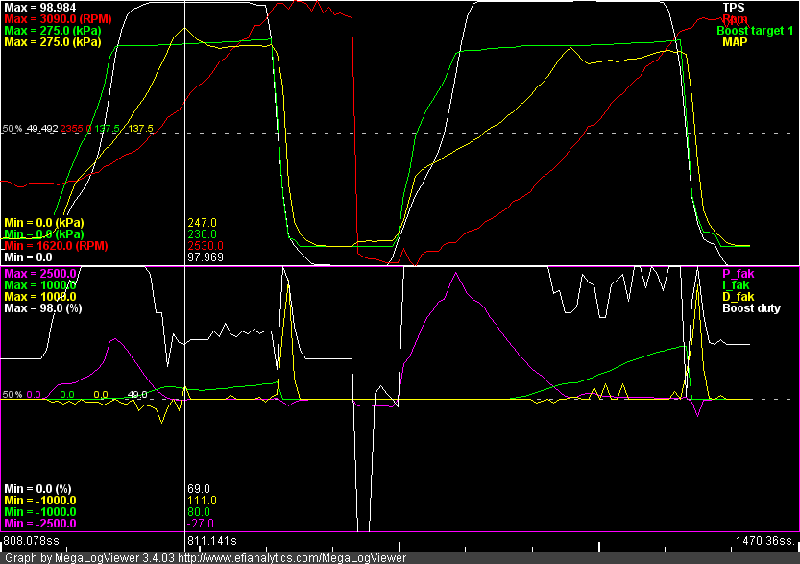Select the Boost duty legend label
800x564 pixels.
pyautogui.click(x=751, y=309)
